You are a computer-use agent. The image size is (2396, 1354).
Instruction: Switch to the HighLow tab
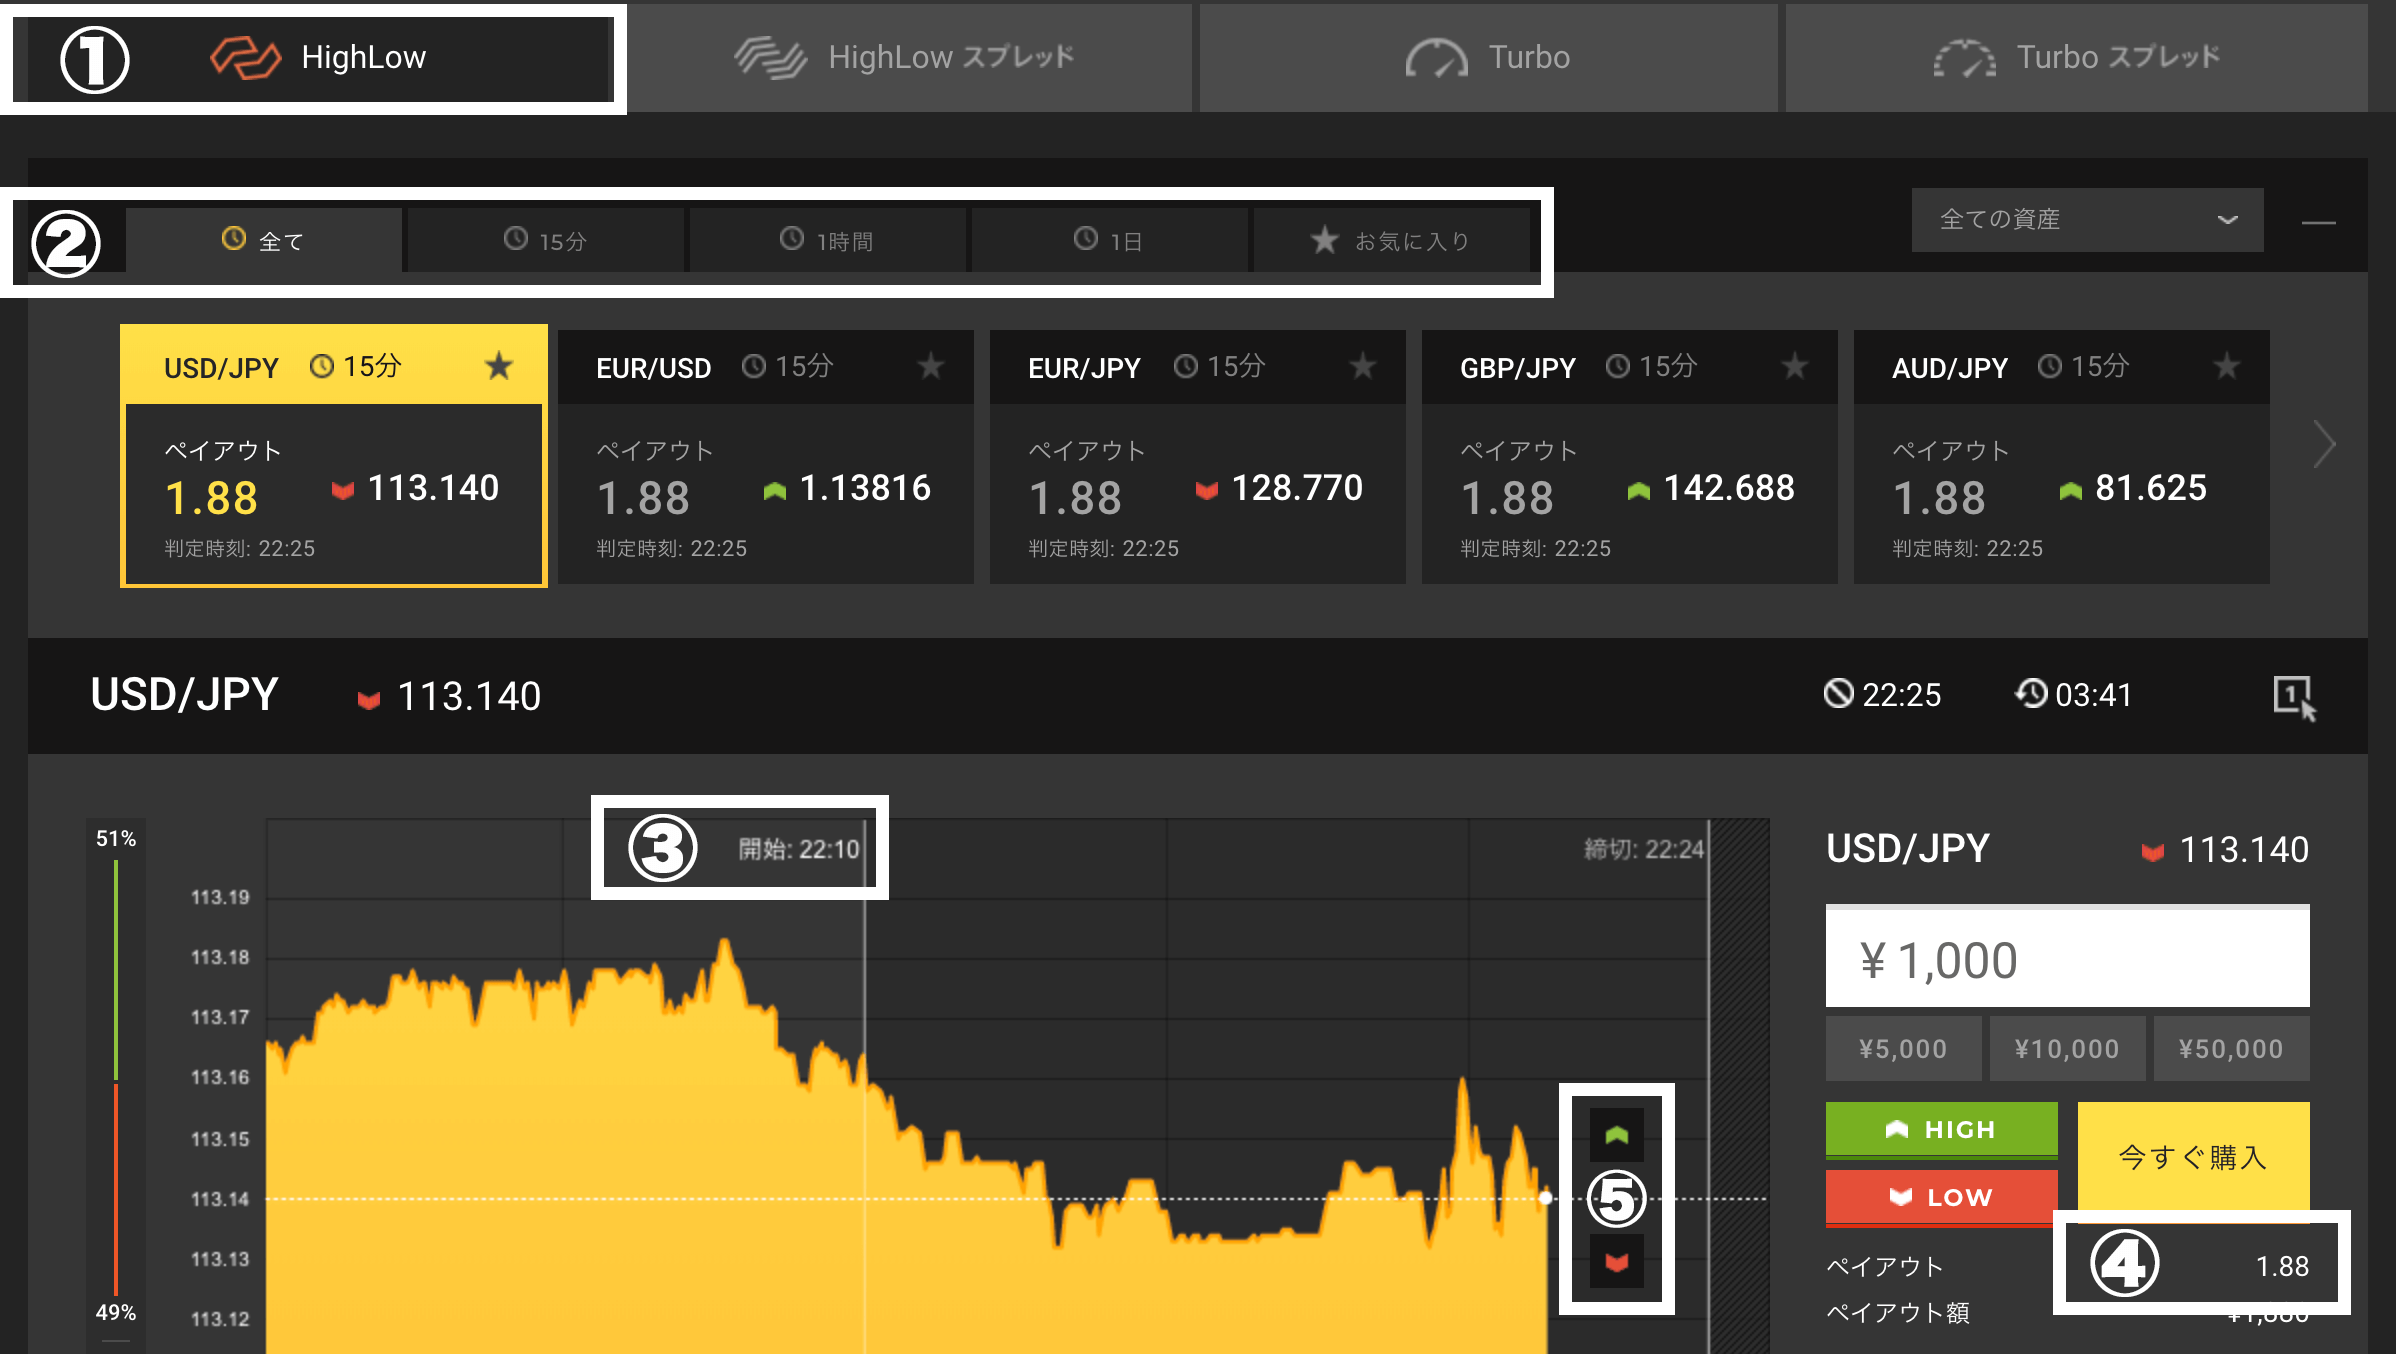318,58
